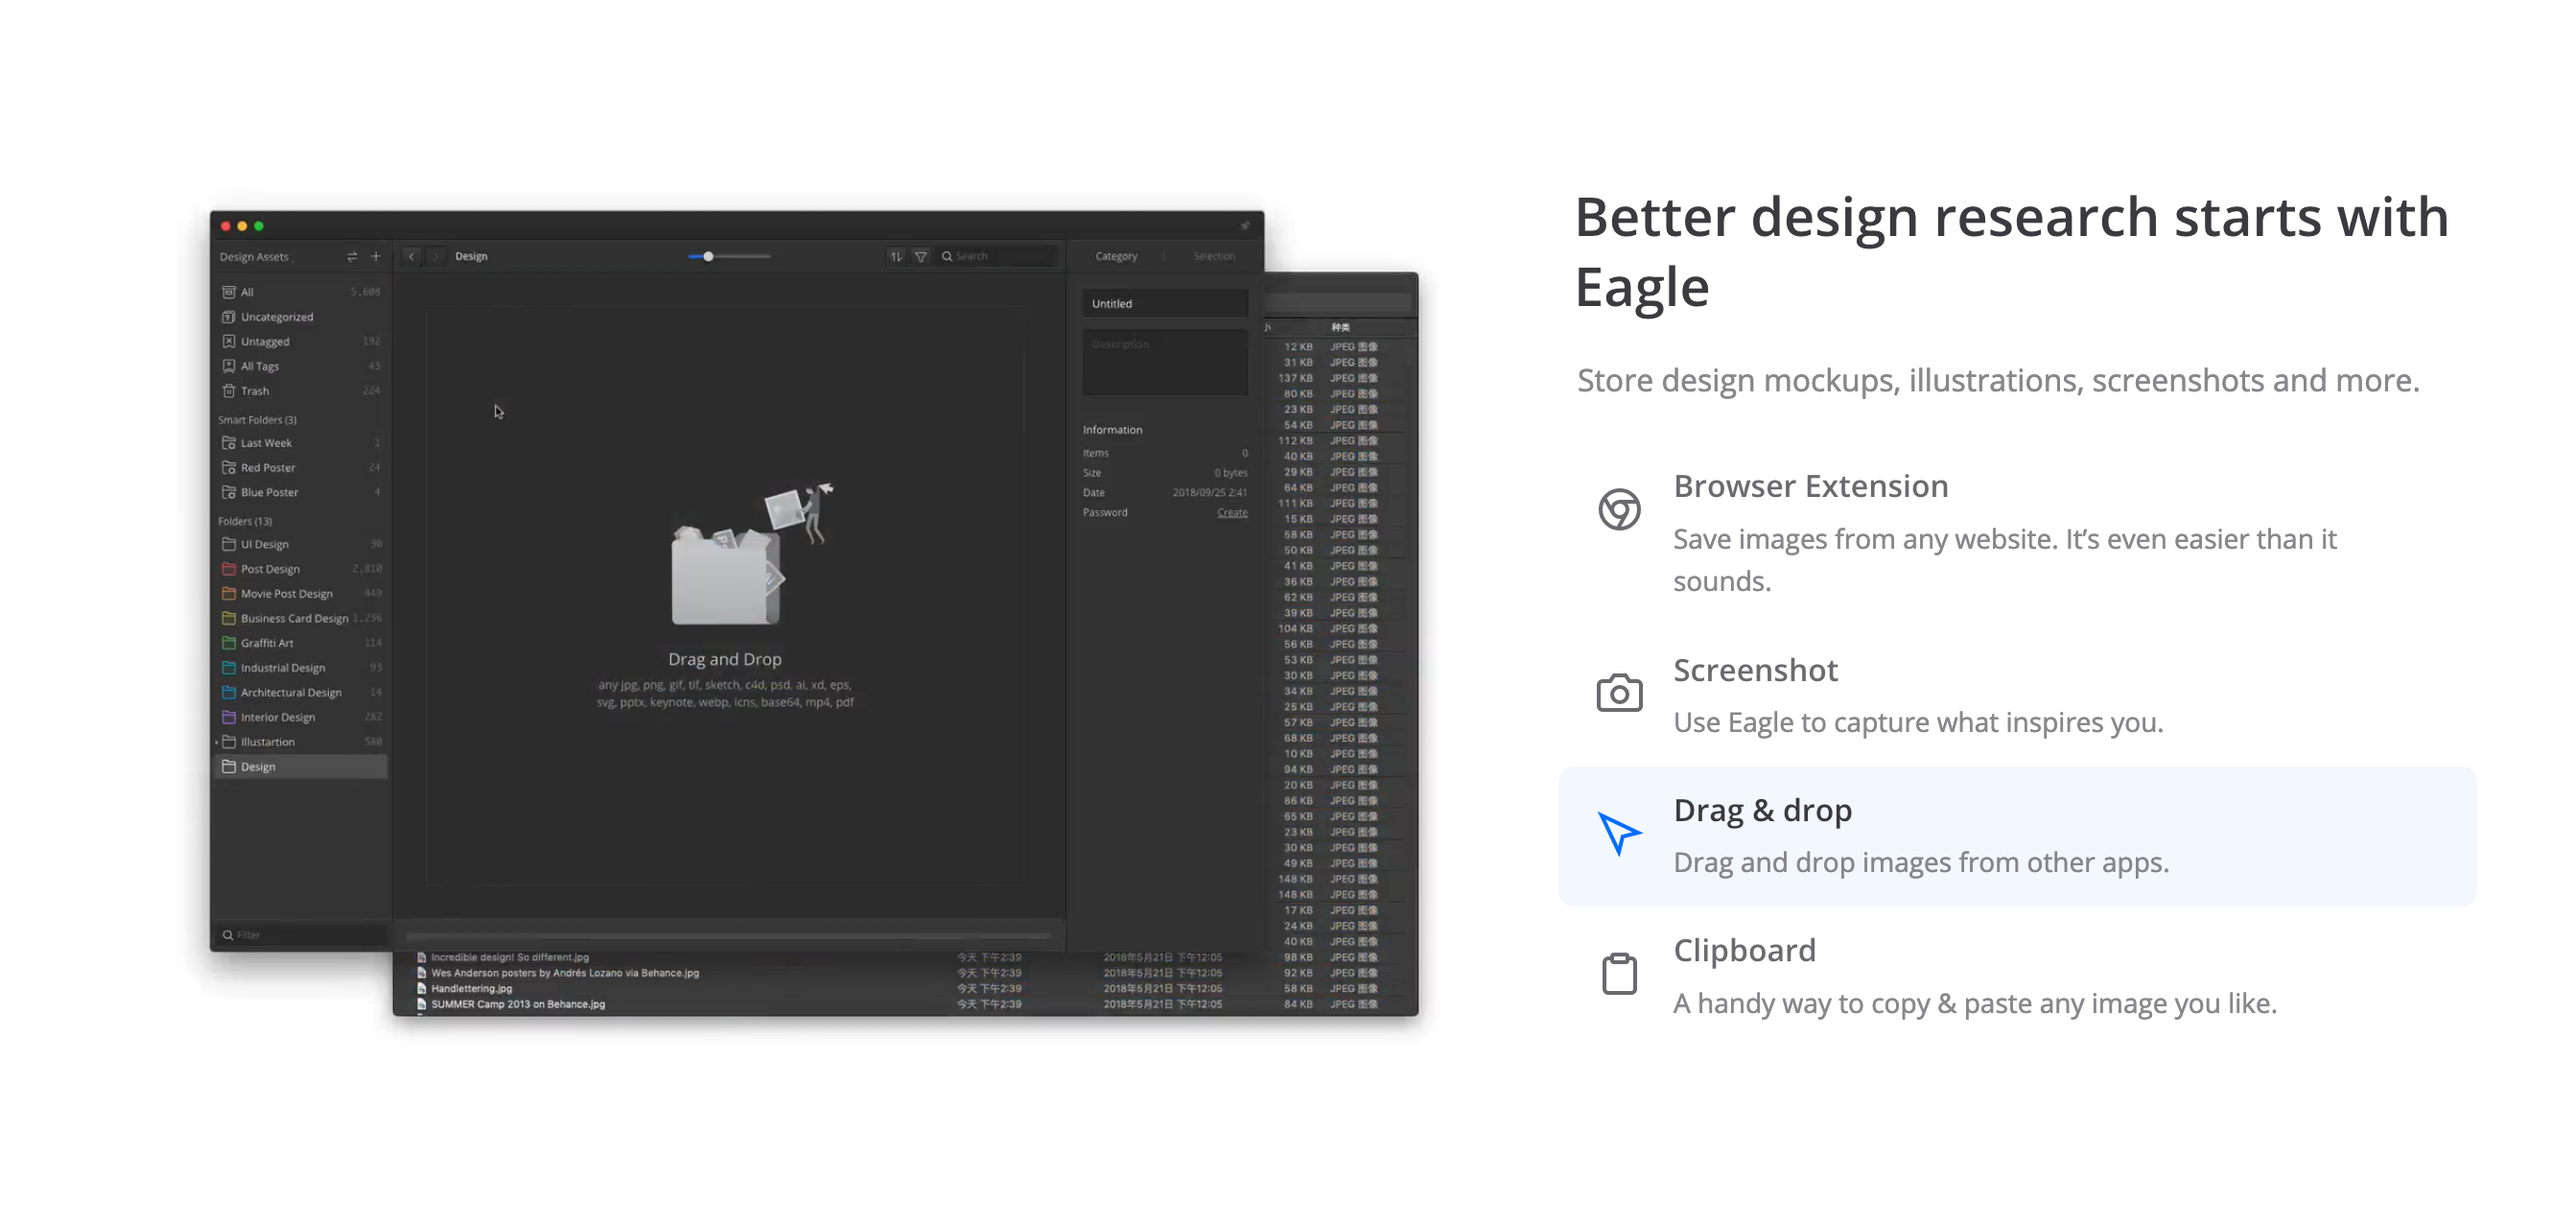Image resolution: width=2576 pixels, height=1227 pixels.
Task: Switch to the Selection tab
Action: pos(1214,257)
